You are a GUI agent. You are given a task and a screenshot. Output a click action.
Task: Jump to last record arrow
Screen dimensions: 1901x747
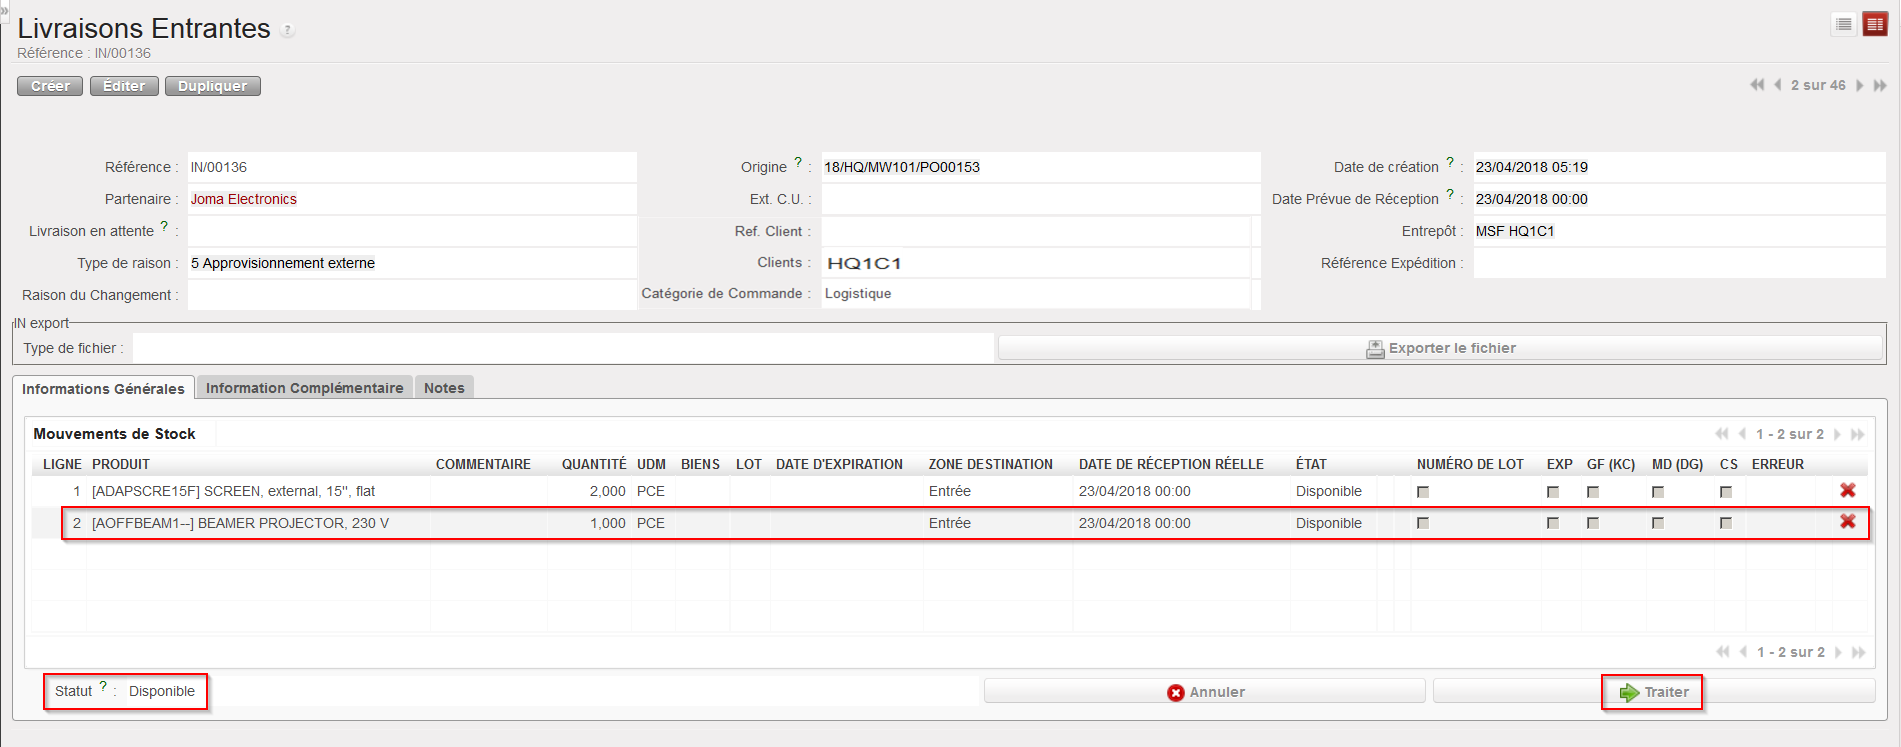tap(1880, 85)
